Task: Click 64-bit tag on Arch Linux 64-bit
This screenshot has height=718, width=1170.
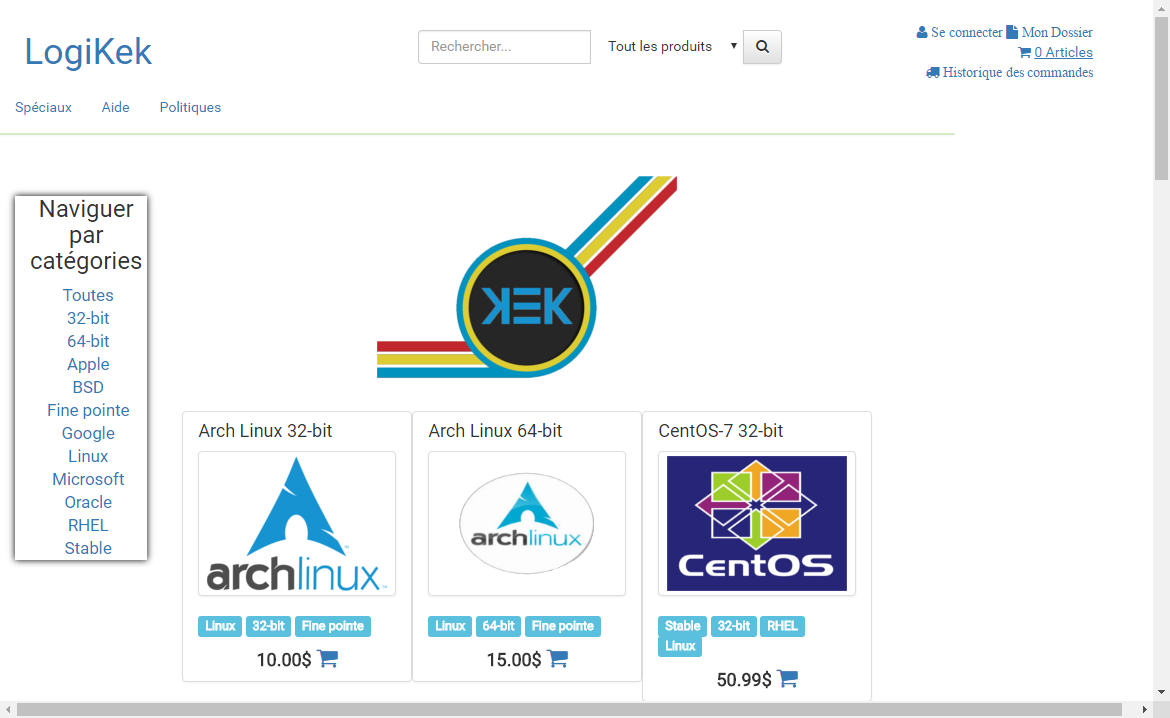Action: (498, 626)
